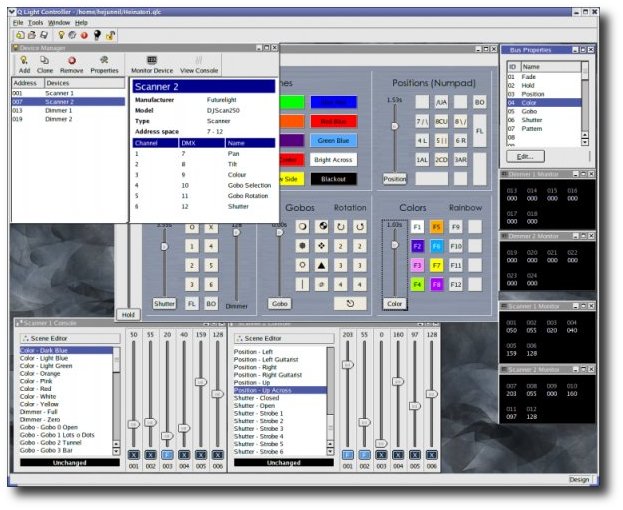Select the solid hexagon gobo button

click(302, 246)
